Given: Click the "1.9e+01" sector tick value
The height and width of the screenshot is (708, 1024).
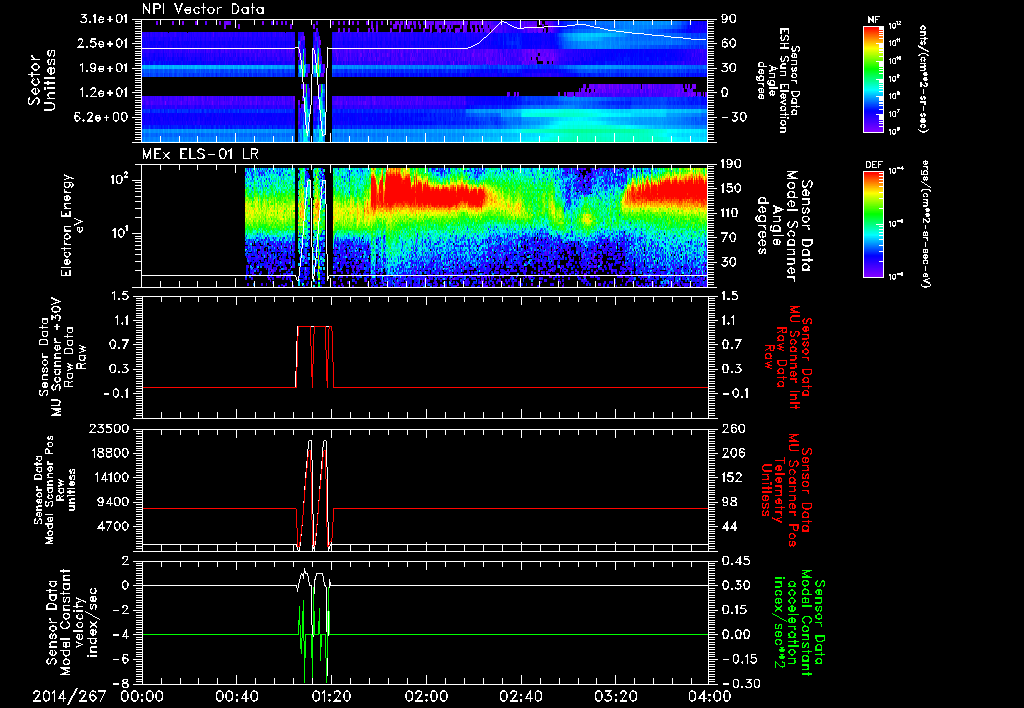Looking at the screenshot, I should click(104, 68).
